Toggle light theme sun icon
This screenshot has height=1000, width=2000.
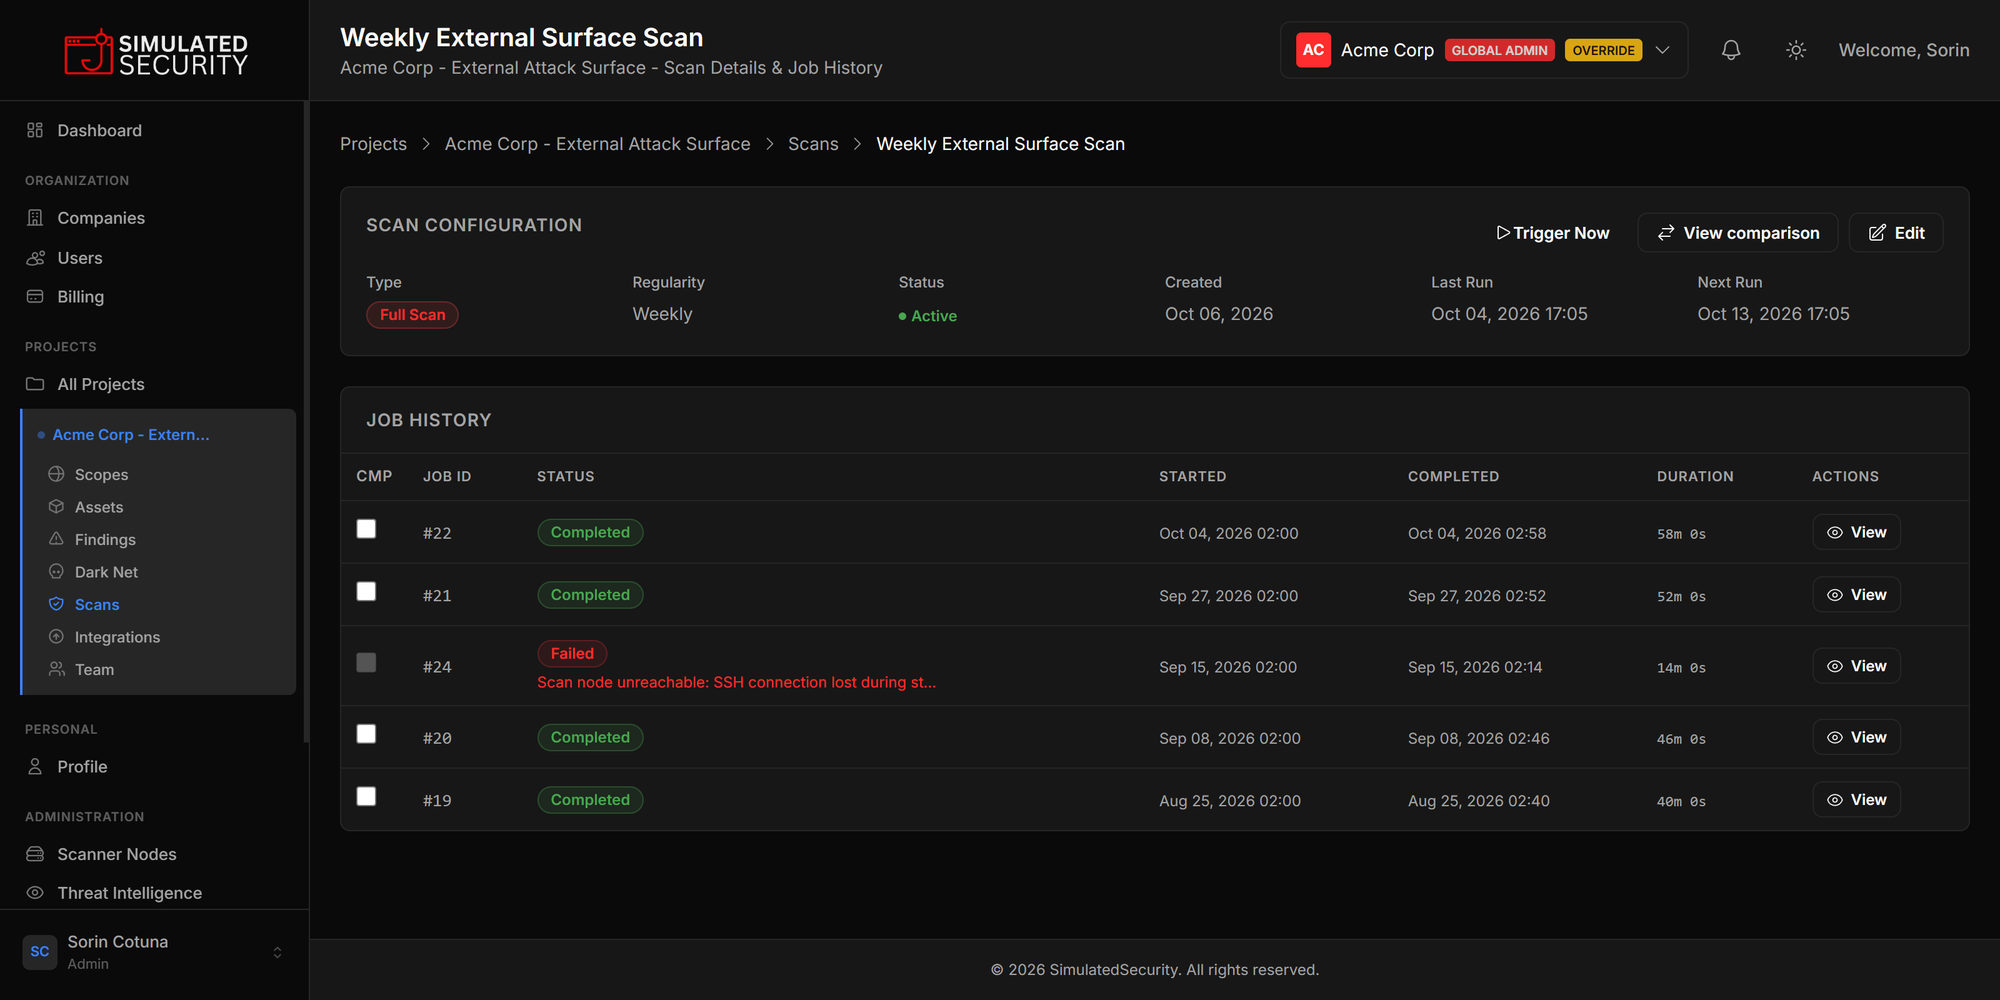(1796, 50)
